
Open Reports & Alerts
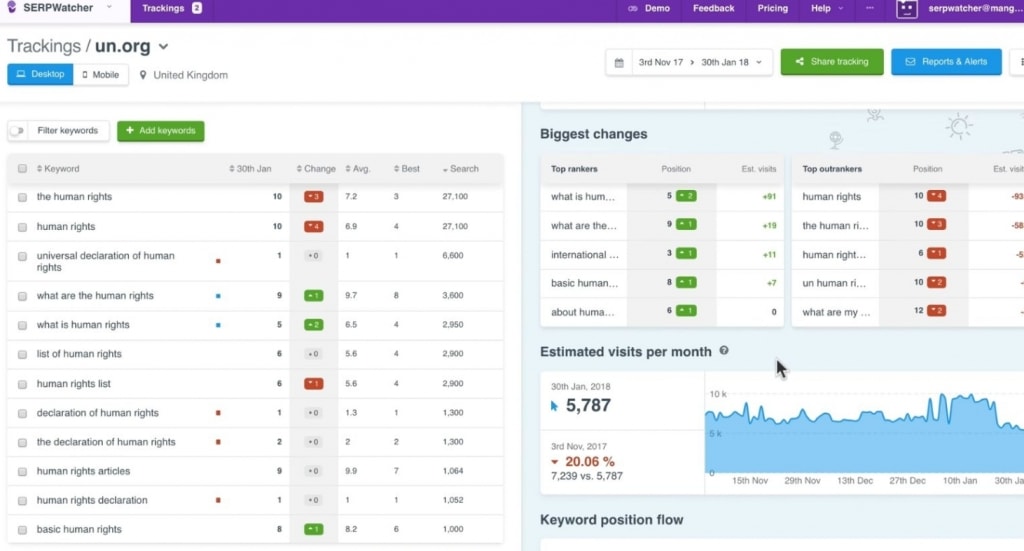[946, 61]
